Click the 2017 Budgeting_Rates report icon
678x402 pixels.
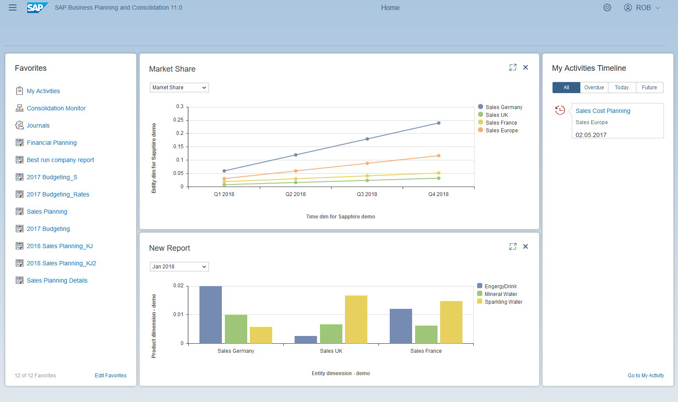coord(19,194)
